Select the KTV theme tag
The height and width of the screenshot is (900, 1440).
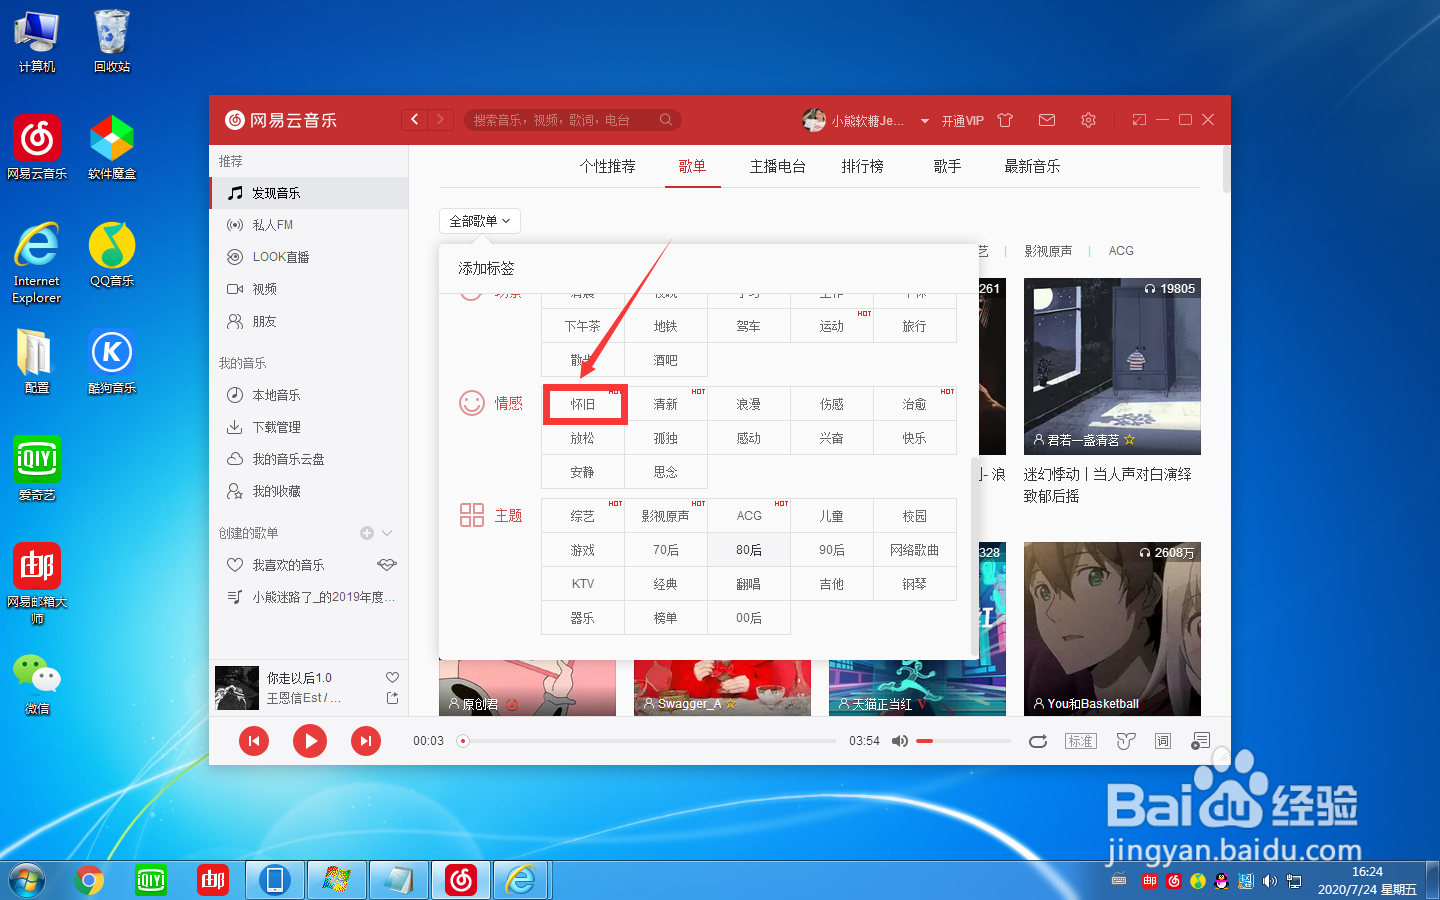tap(583, 584)
